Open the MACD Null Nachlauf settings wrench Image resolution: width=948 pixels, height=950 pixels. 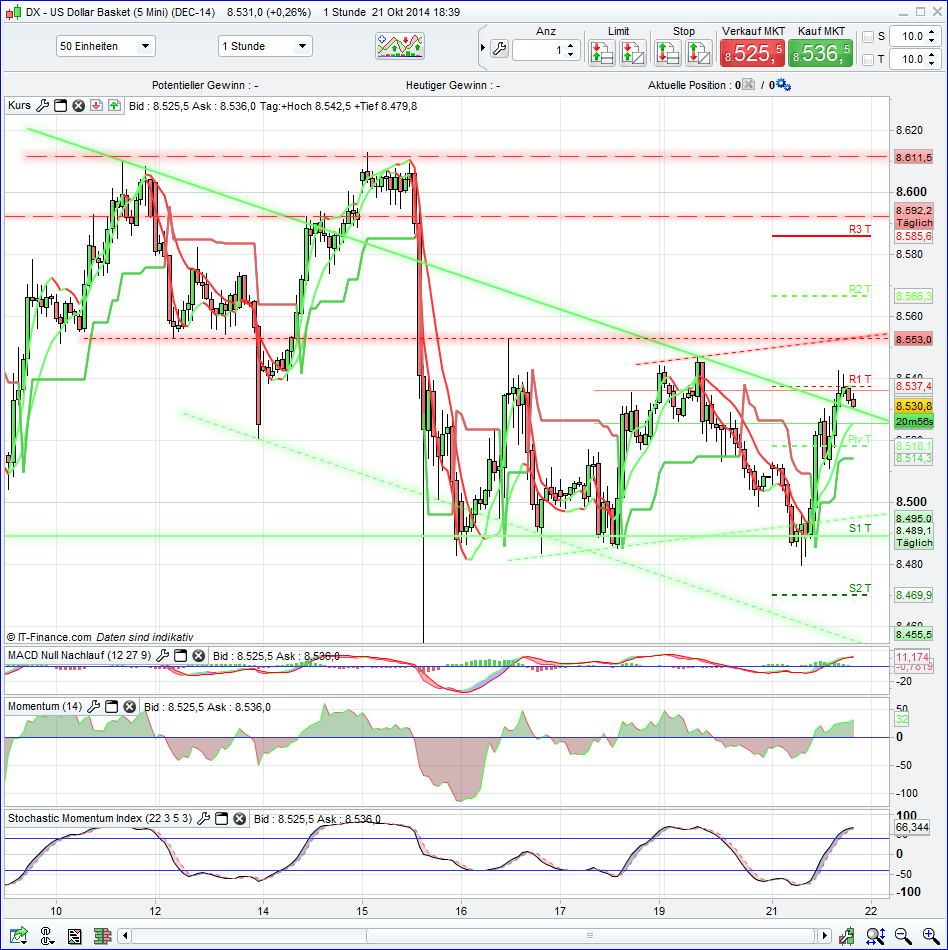[162, 655]
